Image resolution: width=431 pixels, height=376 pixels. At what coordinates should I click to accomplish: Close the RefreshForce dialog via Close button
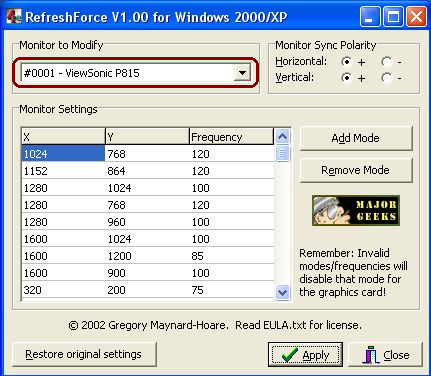click(x=385, y=354)
